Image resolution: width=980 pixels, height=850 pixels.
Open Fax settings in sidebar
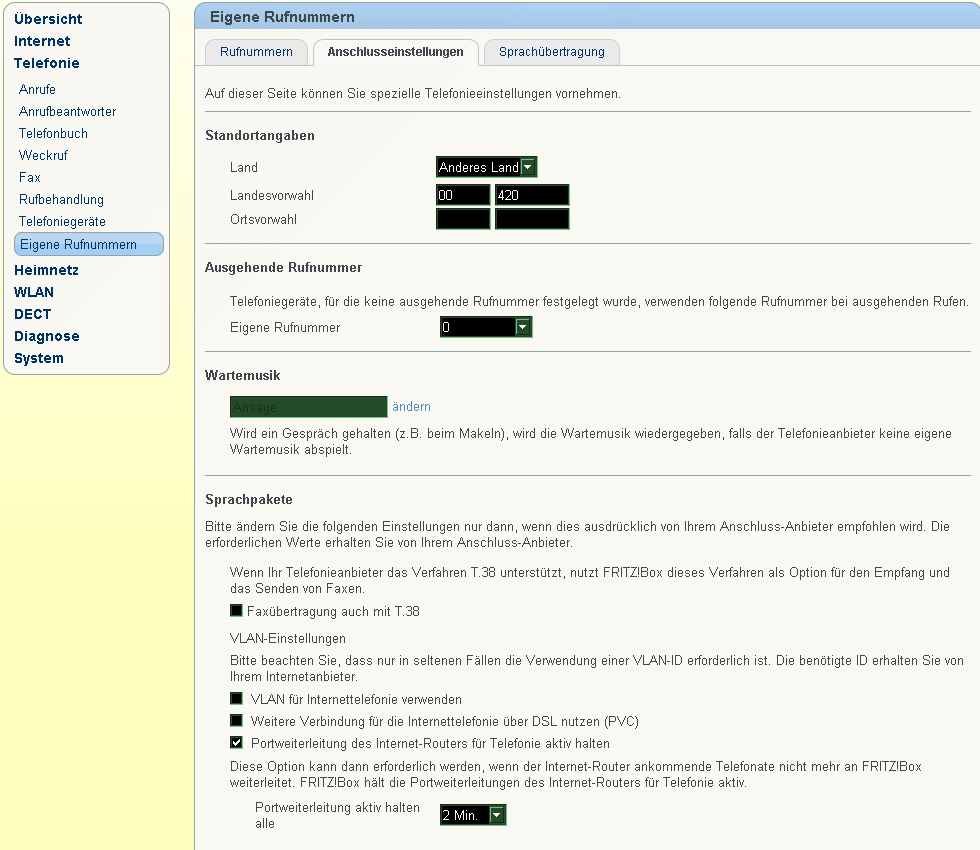click(29, 178)
